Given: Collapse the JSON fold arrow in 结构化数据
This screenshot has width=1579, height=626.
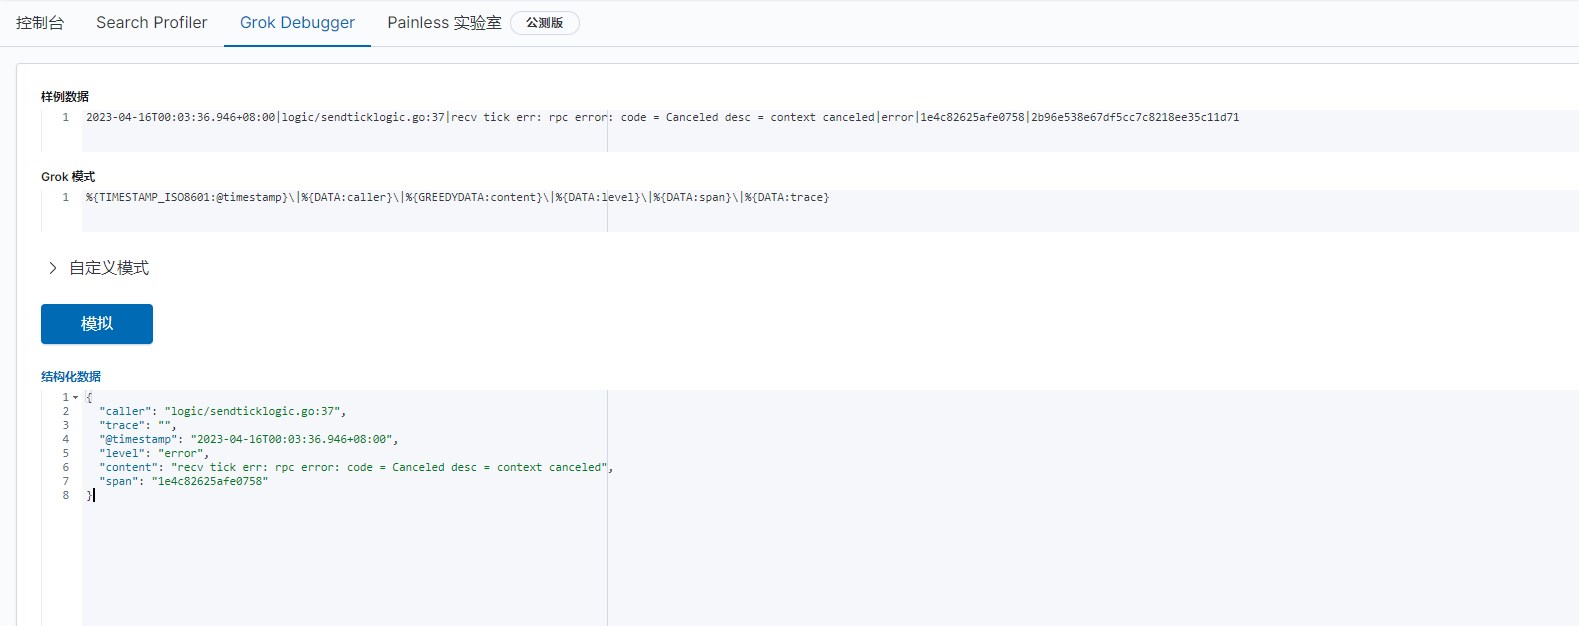Looking at the screenshot, I should click(x=76, y=398).
